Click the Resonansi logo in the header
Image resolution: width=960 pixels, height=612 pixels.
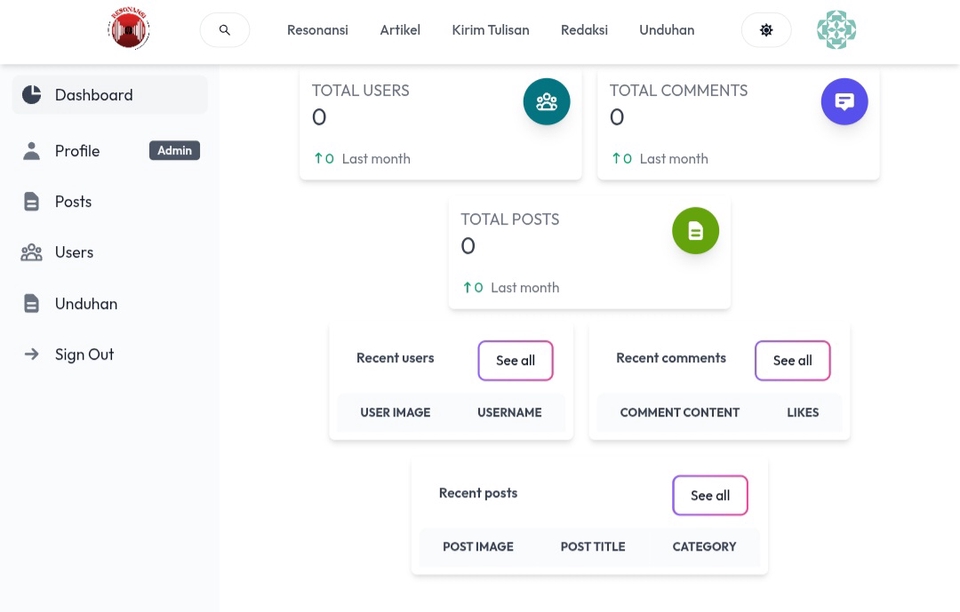[x=129, y=29]
